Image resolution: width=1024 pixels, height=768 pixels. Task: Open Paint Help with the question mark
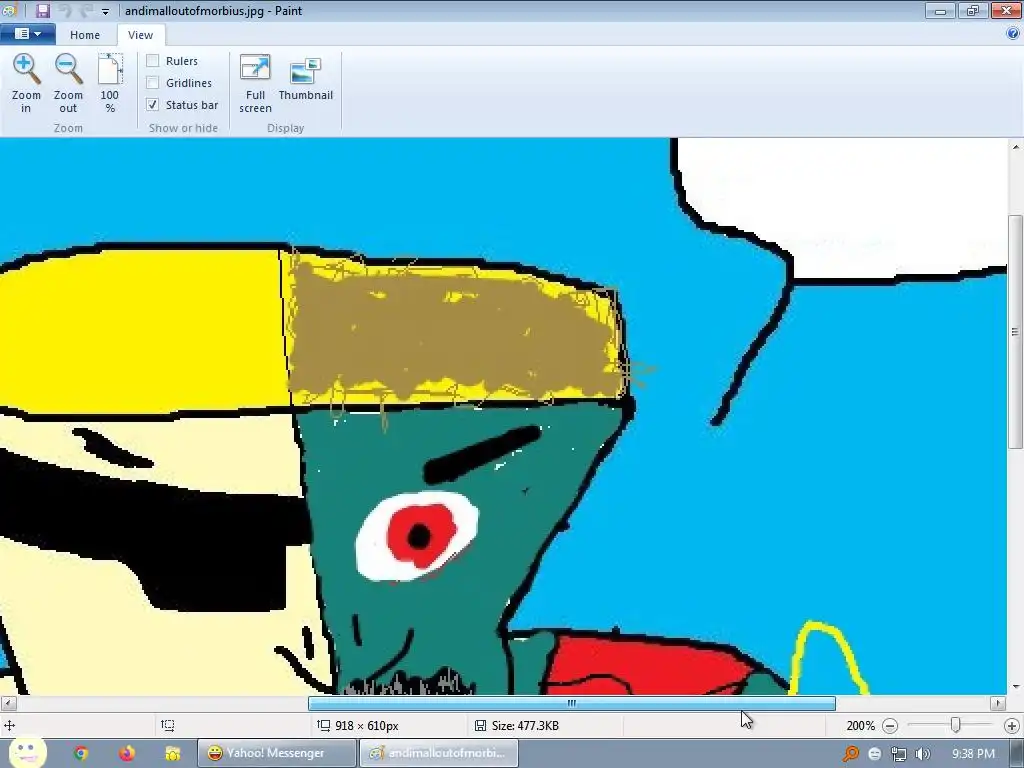click(1013, 34)
